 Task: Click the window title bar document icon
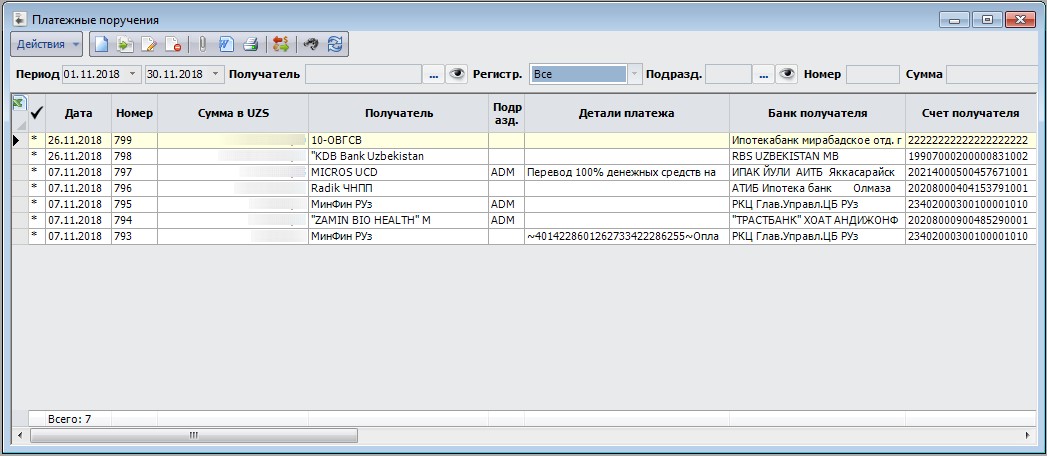click(19, 19)
